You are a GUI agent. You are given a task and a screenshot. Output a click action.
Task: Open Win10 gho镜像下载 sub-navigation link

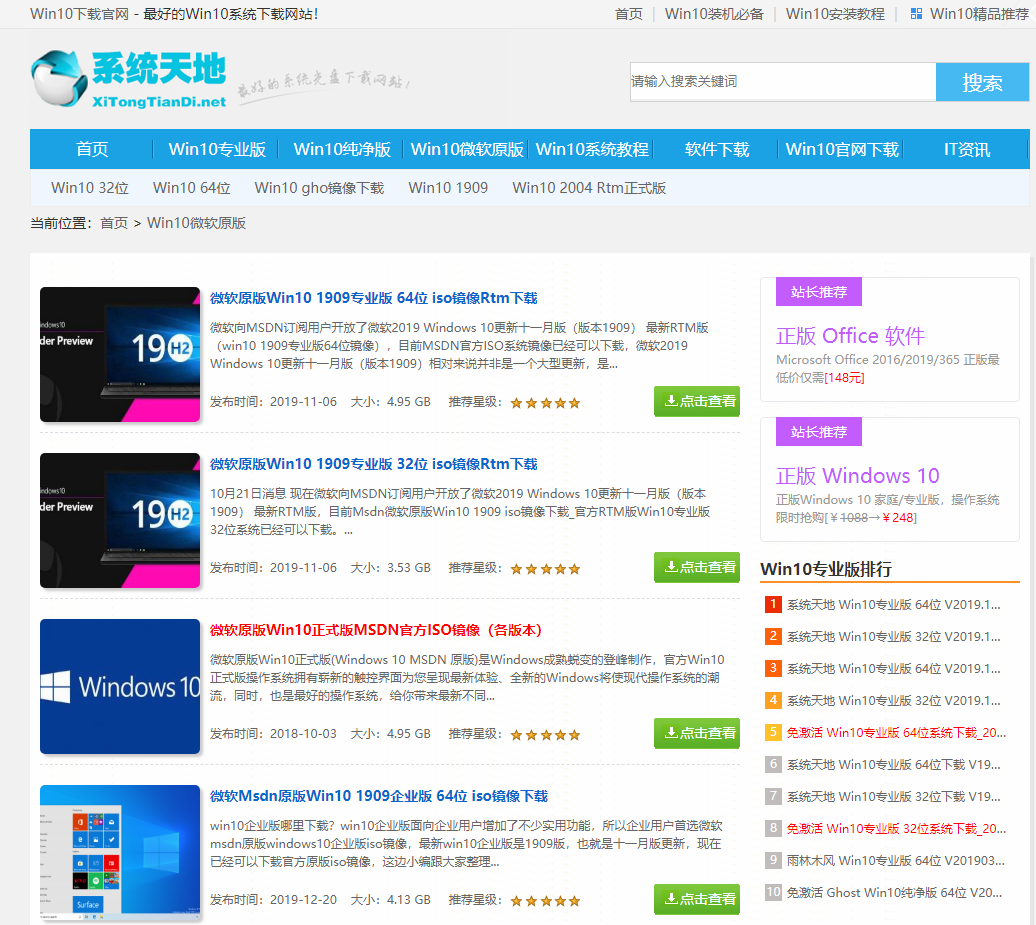pos(319,188)
